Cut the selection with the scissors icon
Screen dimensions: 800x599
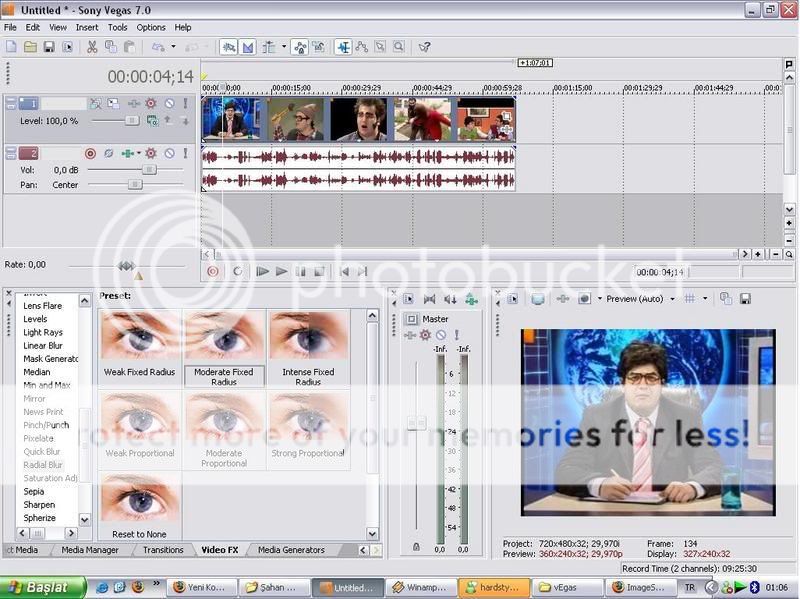tap(92, 47)
